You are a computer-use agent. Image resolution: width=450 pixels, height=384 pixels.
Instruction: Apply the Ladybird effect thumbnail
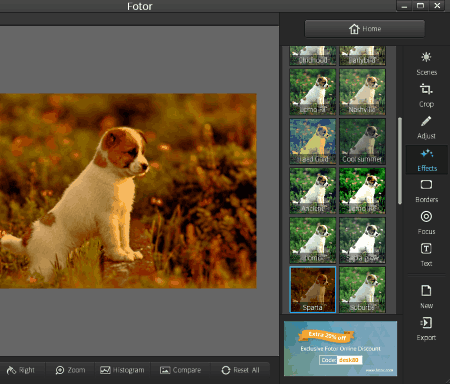tap(362, 56)
